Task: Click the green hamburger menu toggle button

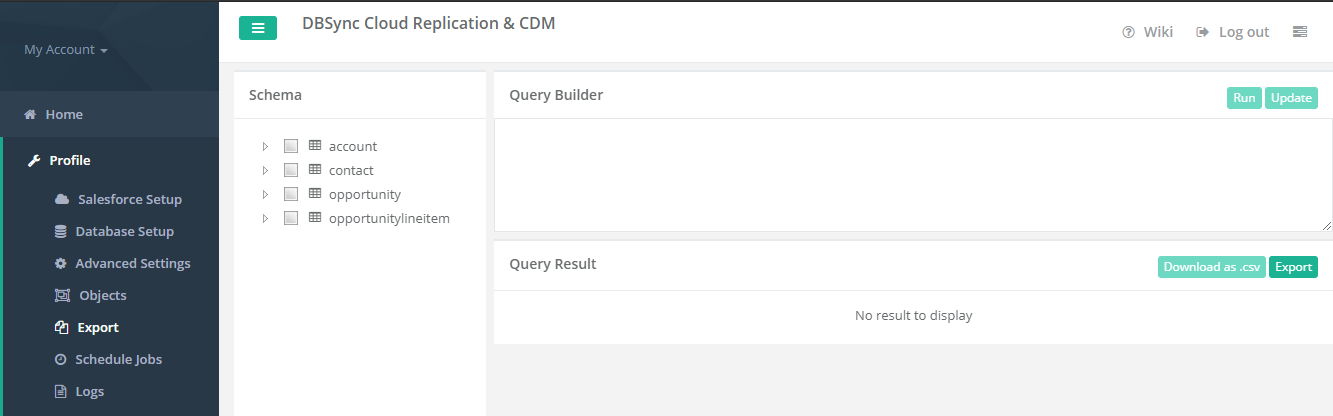Action: coord(258,28)
